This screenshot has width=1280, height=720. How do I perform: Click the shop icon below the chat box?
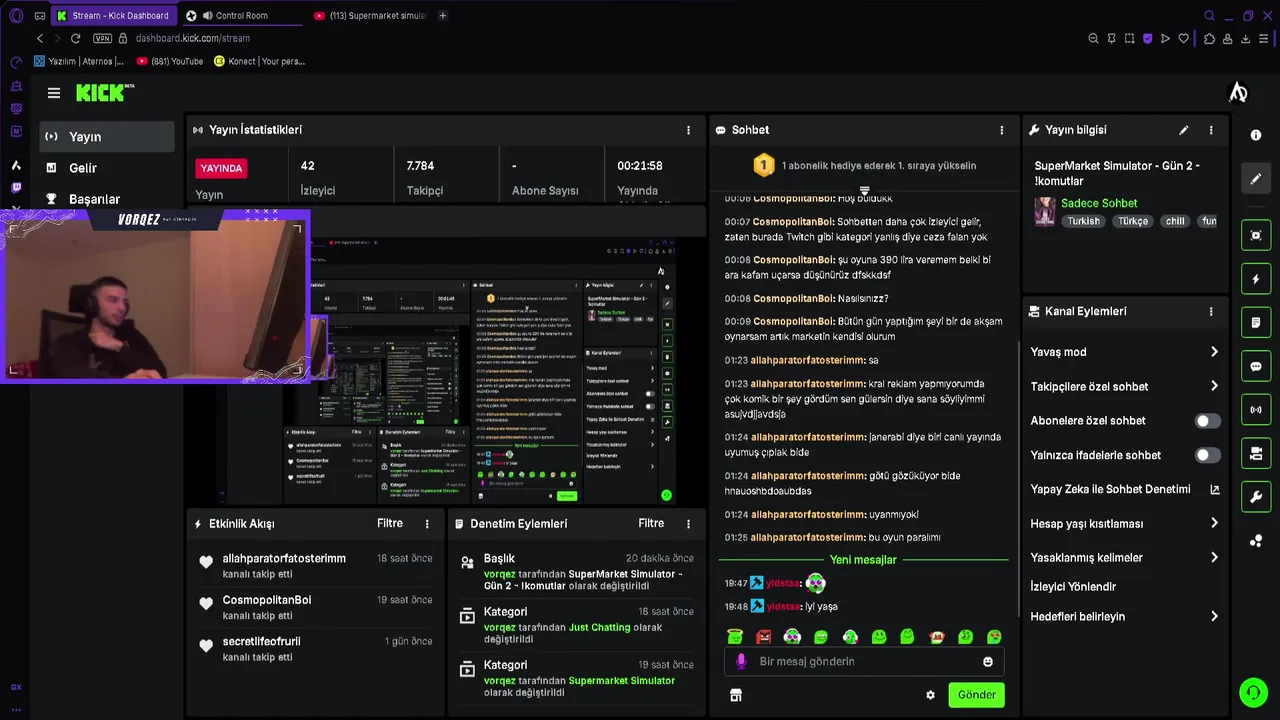tap(736, 695)
